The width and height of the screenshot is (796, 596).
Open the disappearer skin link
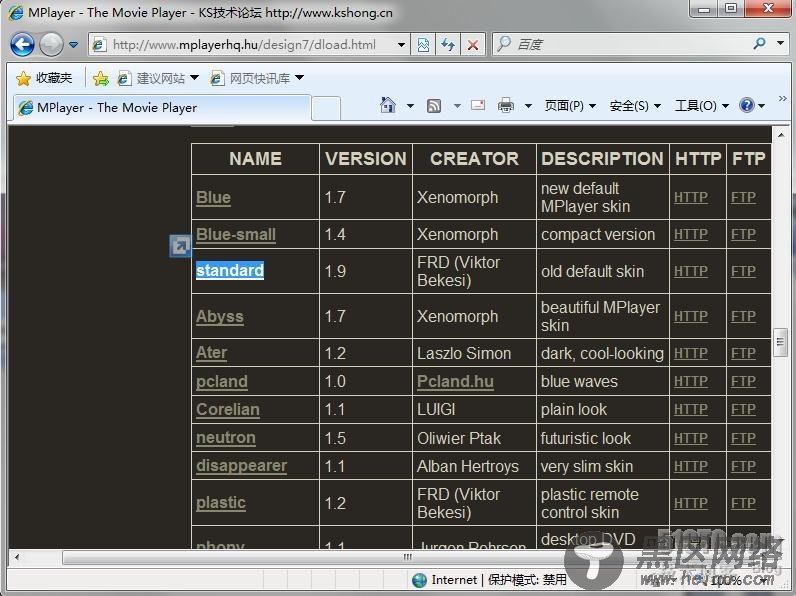click(x=242, y=466)
